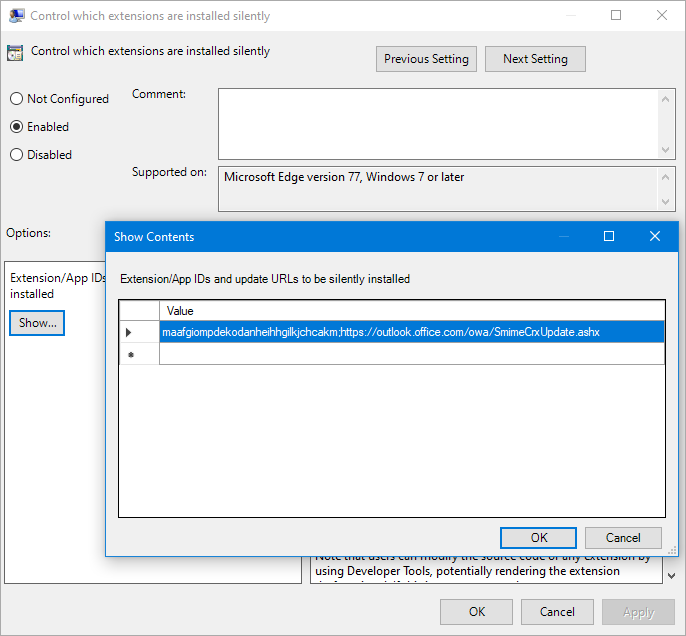Click inside the Comment text box
Image resolution: width=686 pixels, height=636 pixels.
click(x=438, y=124)
